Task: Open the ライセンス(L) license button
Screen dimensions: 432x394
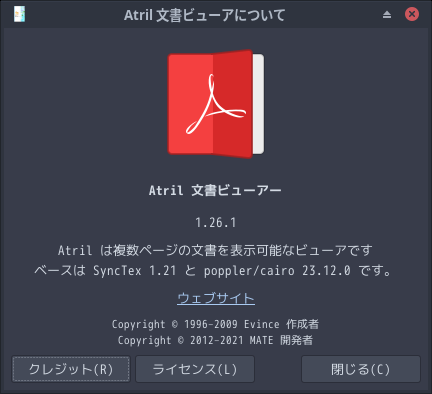Action: point(195,369)
